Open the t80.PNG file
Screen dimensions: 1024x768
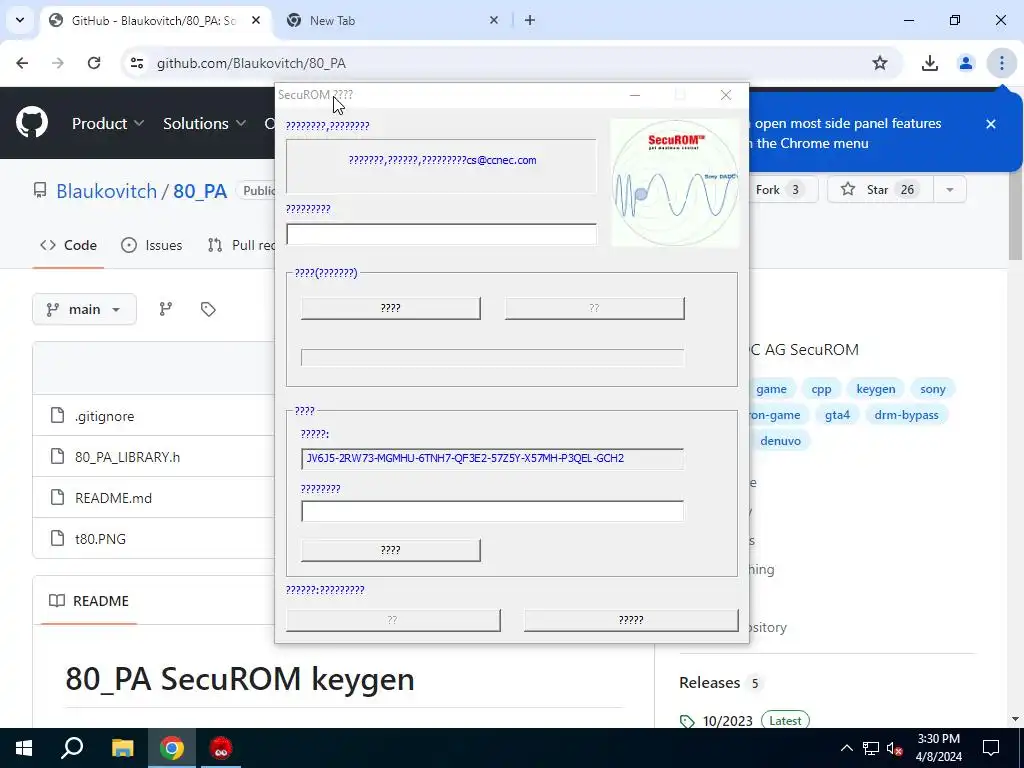tap(101, 539)
